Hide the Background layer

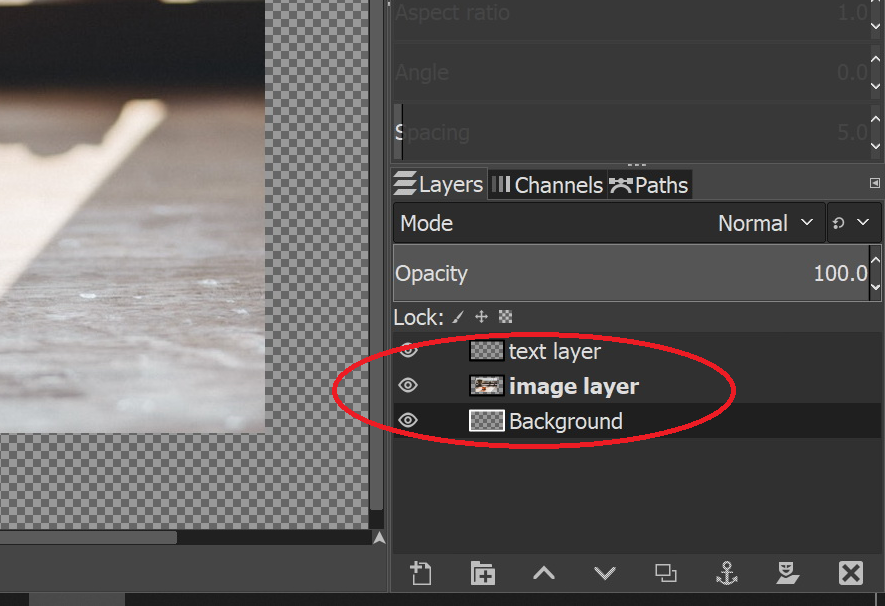[x=408, y=421]
